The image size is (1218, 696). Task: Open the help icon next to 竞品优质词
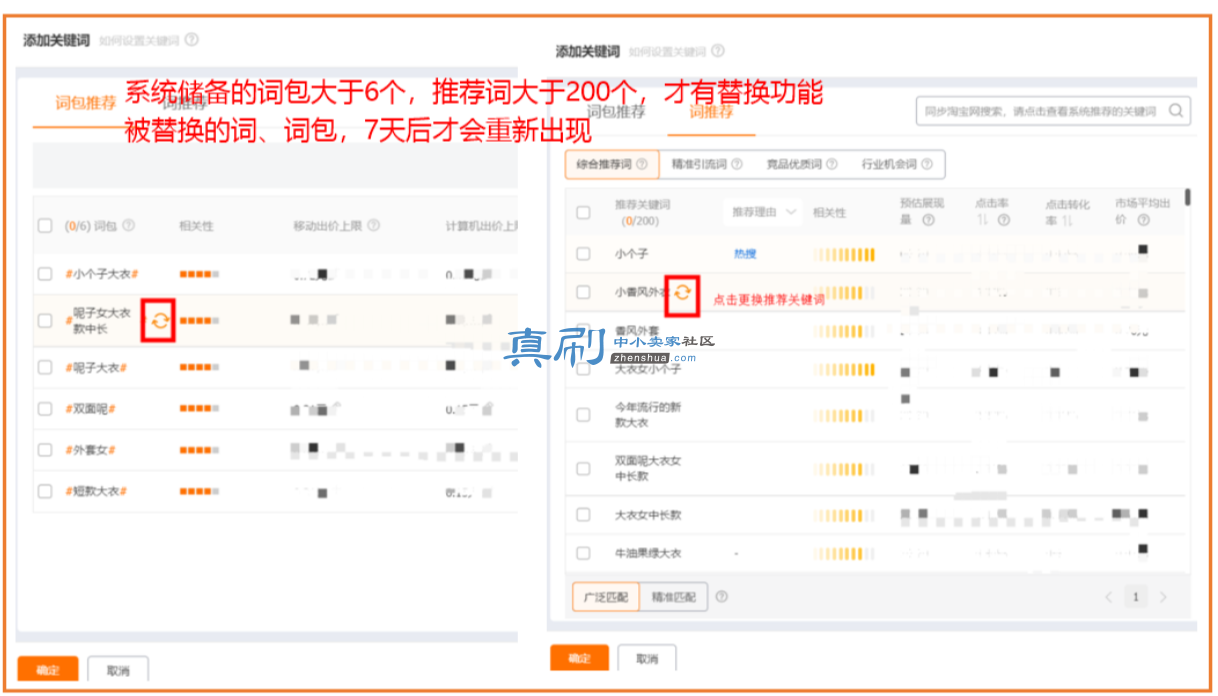tap(831, 164)
